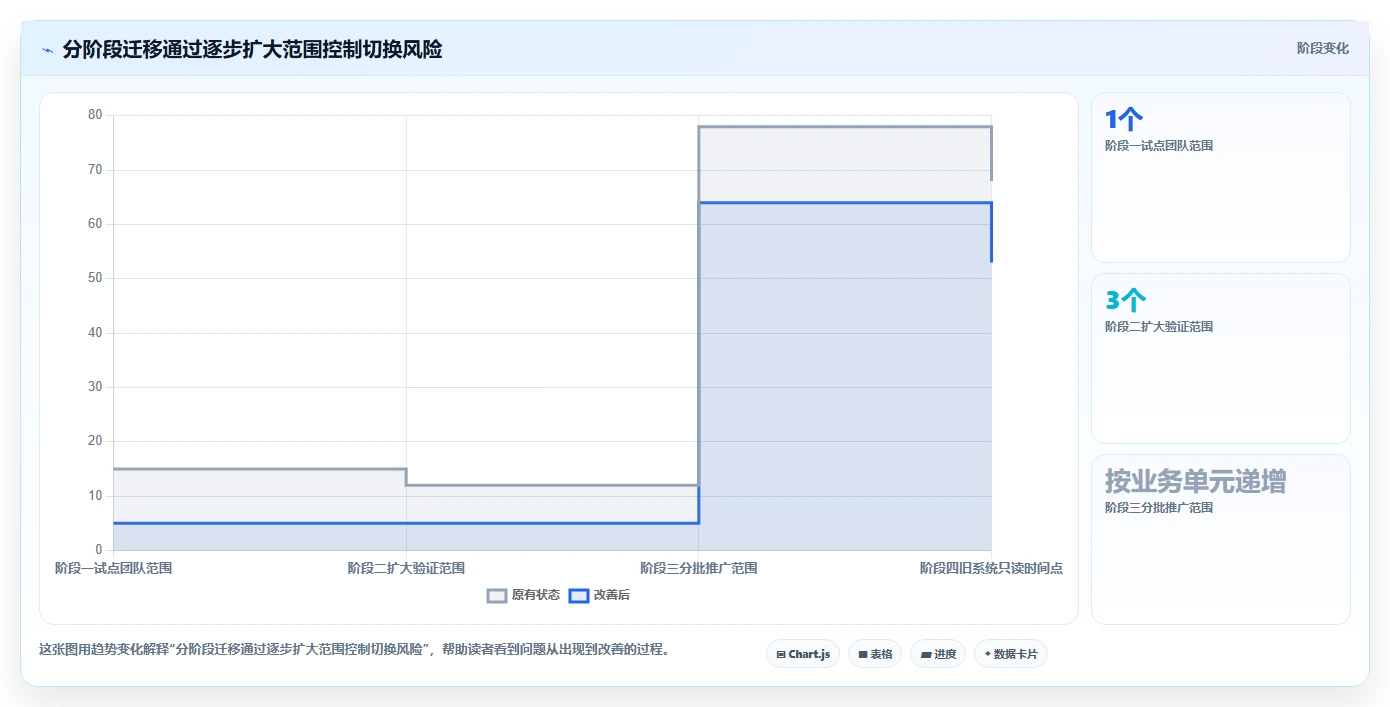The width and height of the screenshot is (1390, 707).
Task: Toggle the 原有状态 legend entry
Action: click(523, 595)
